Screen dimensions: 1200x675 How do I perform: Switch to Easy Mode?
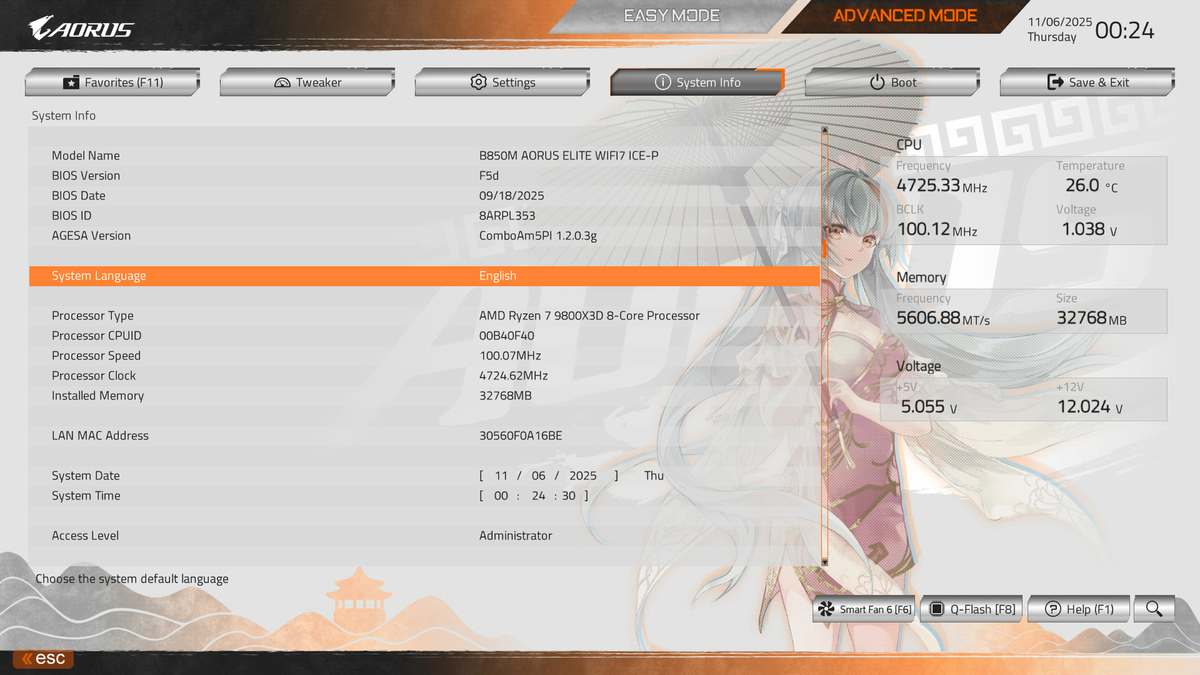[671, 16]
